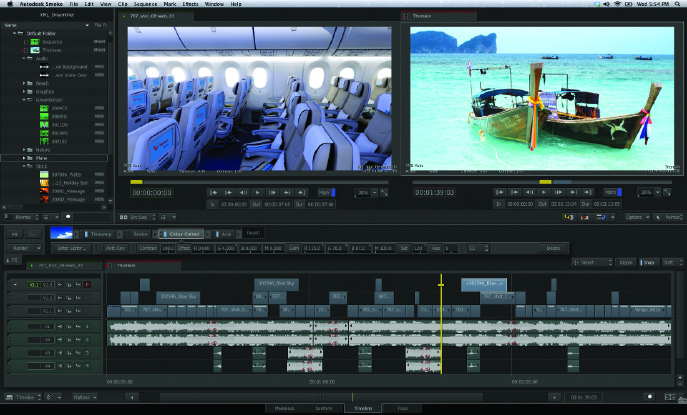Click the Delete button in effects bar

pos(553,248)
